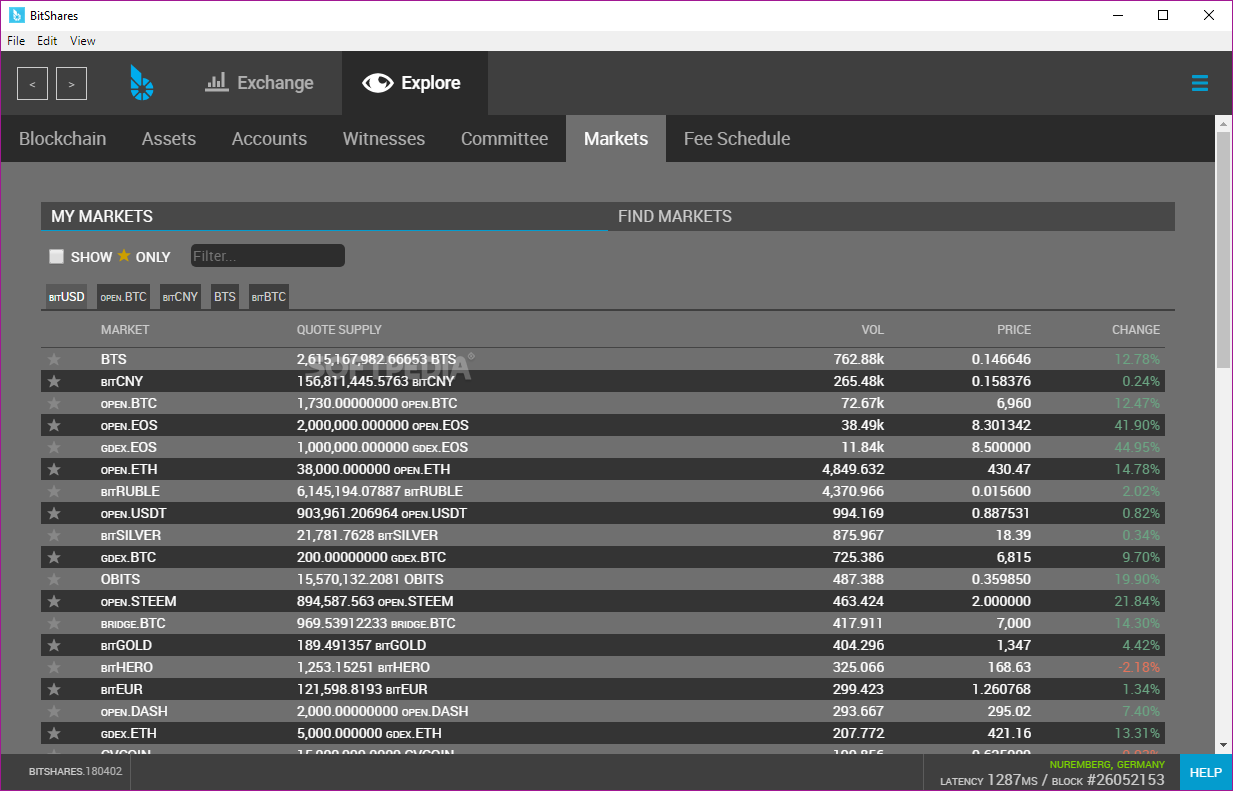This screenshot has height=791, width=1233.
Task: Switch to the Blockchain tab
Action: click(x=63, y=139)
